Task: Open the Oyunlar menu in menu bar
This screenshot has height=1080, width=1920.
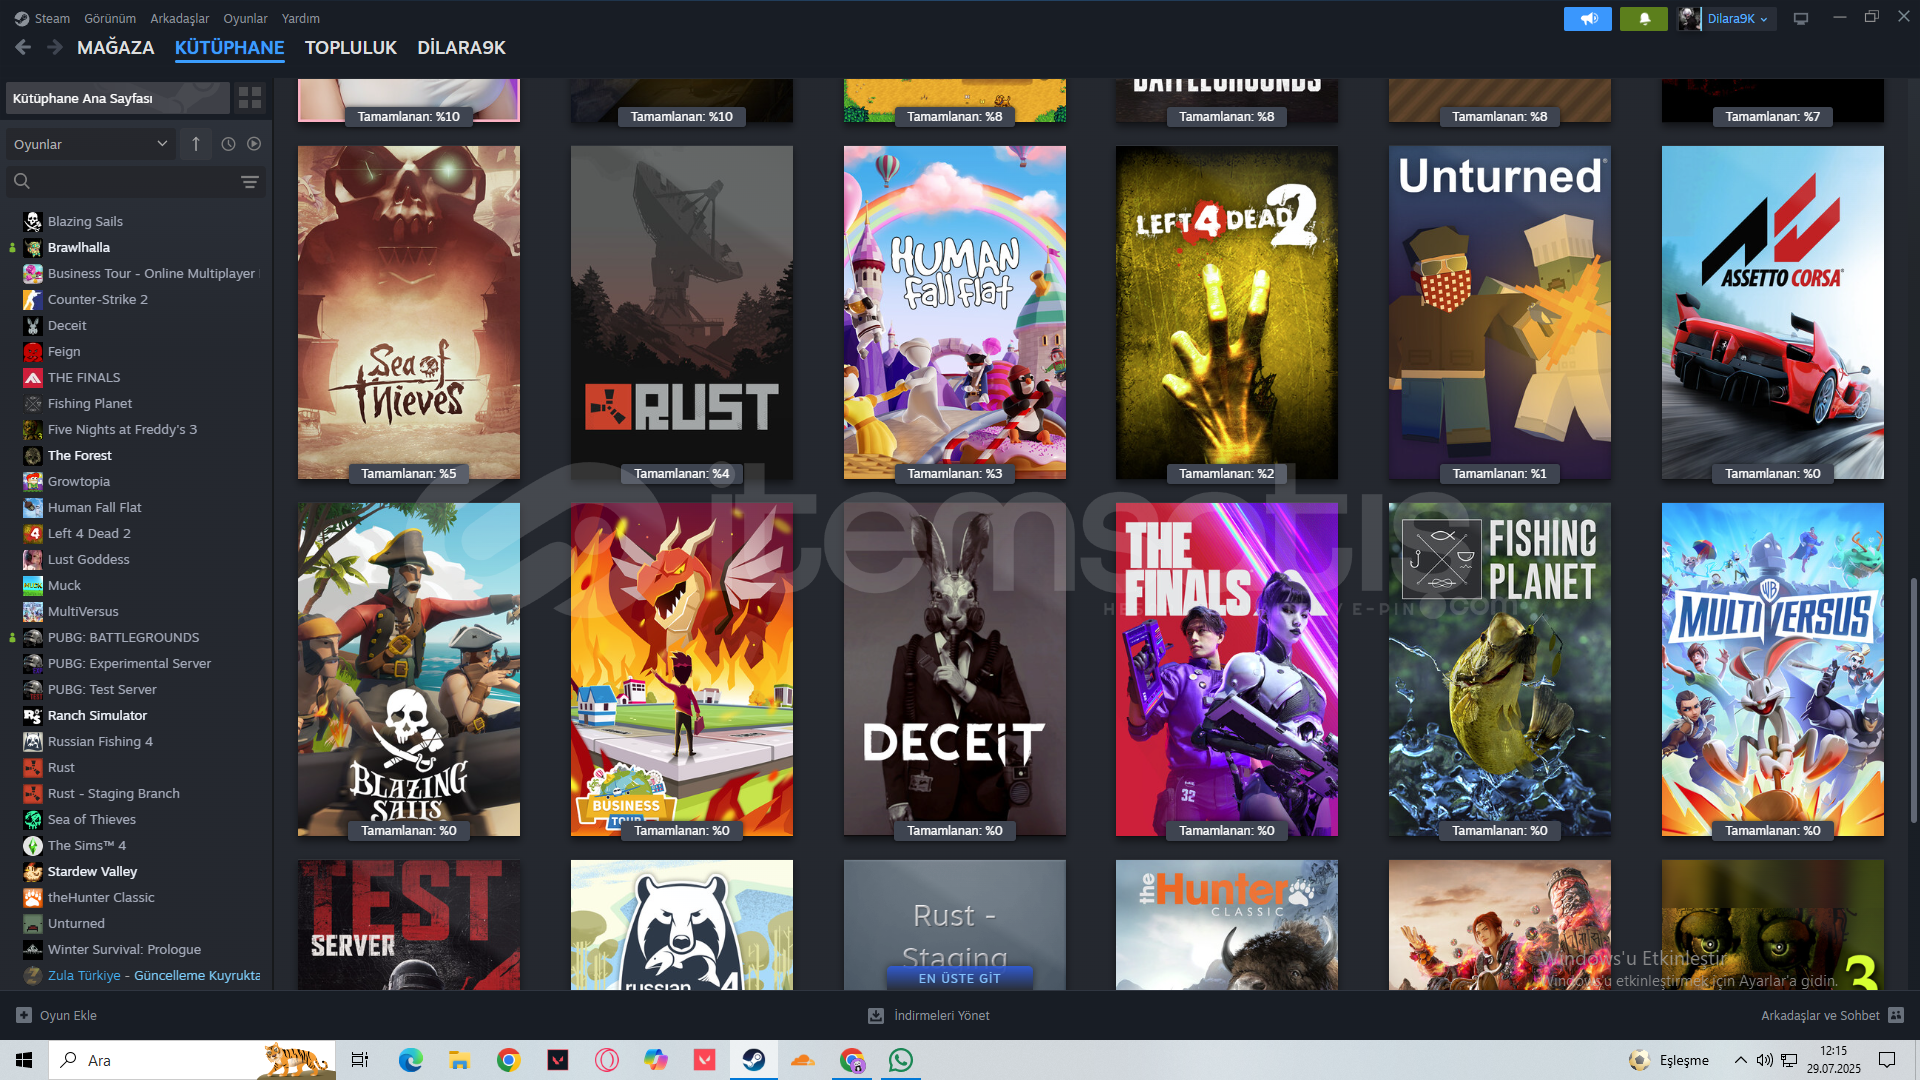Action: click(245, 18)
